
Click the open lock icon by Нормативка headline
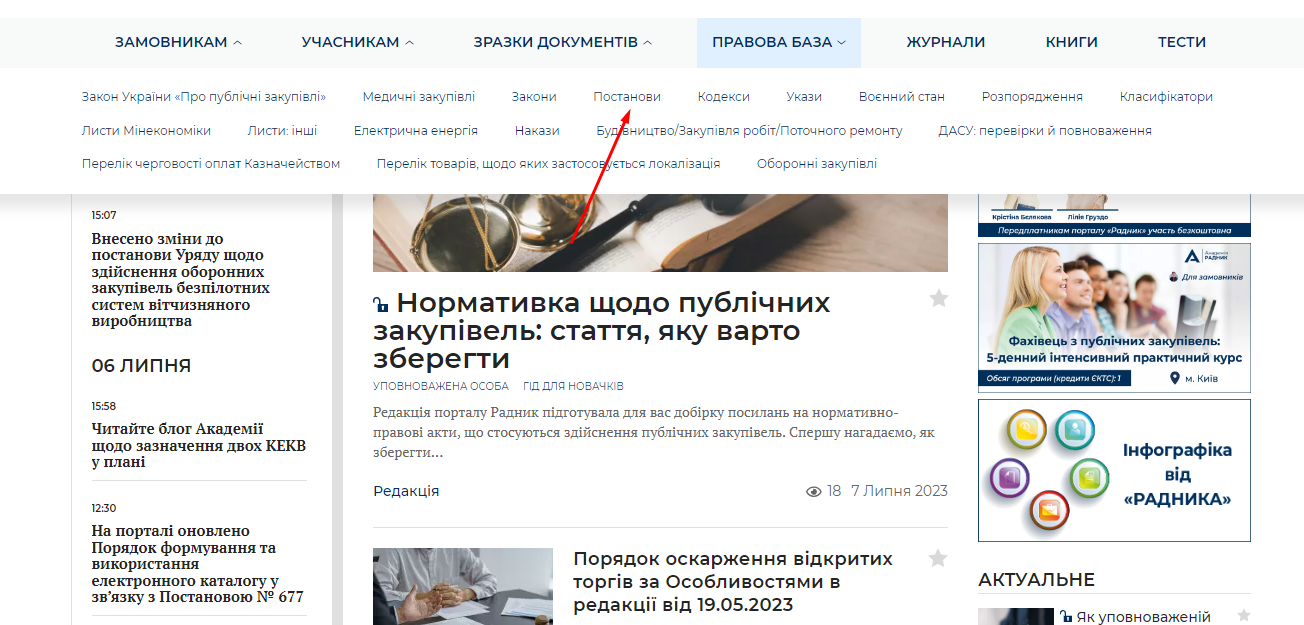click(380, 304)
